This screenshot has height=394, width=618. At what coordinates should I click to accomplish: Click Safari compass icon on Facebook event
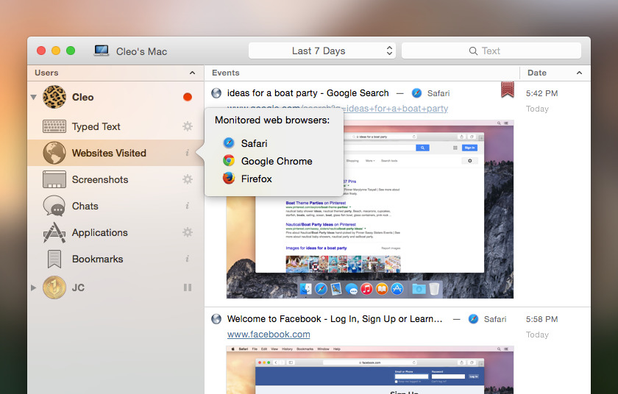coord(473,319)
